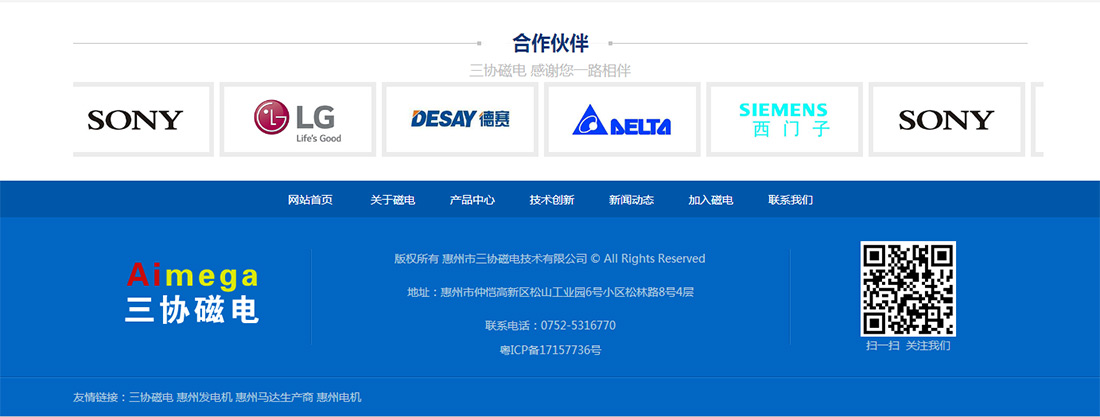Click the Siemens 西门子 partner logo
The width and height of the screenshot is (1100, 417).
[784, 120]
